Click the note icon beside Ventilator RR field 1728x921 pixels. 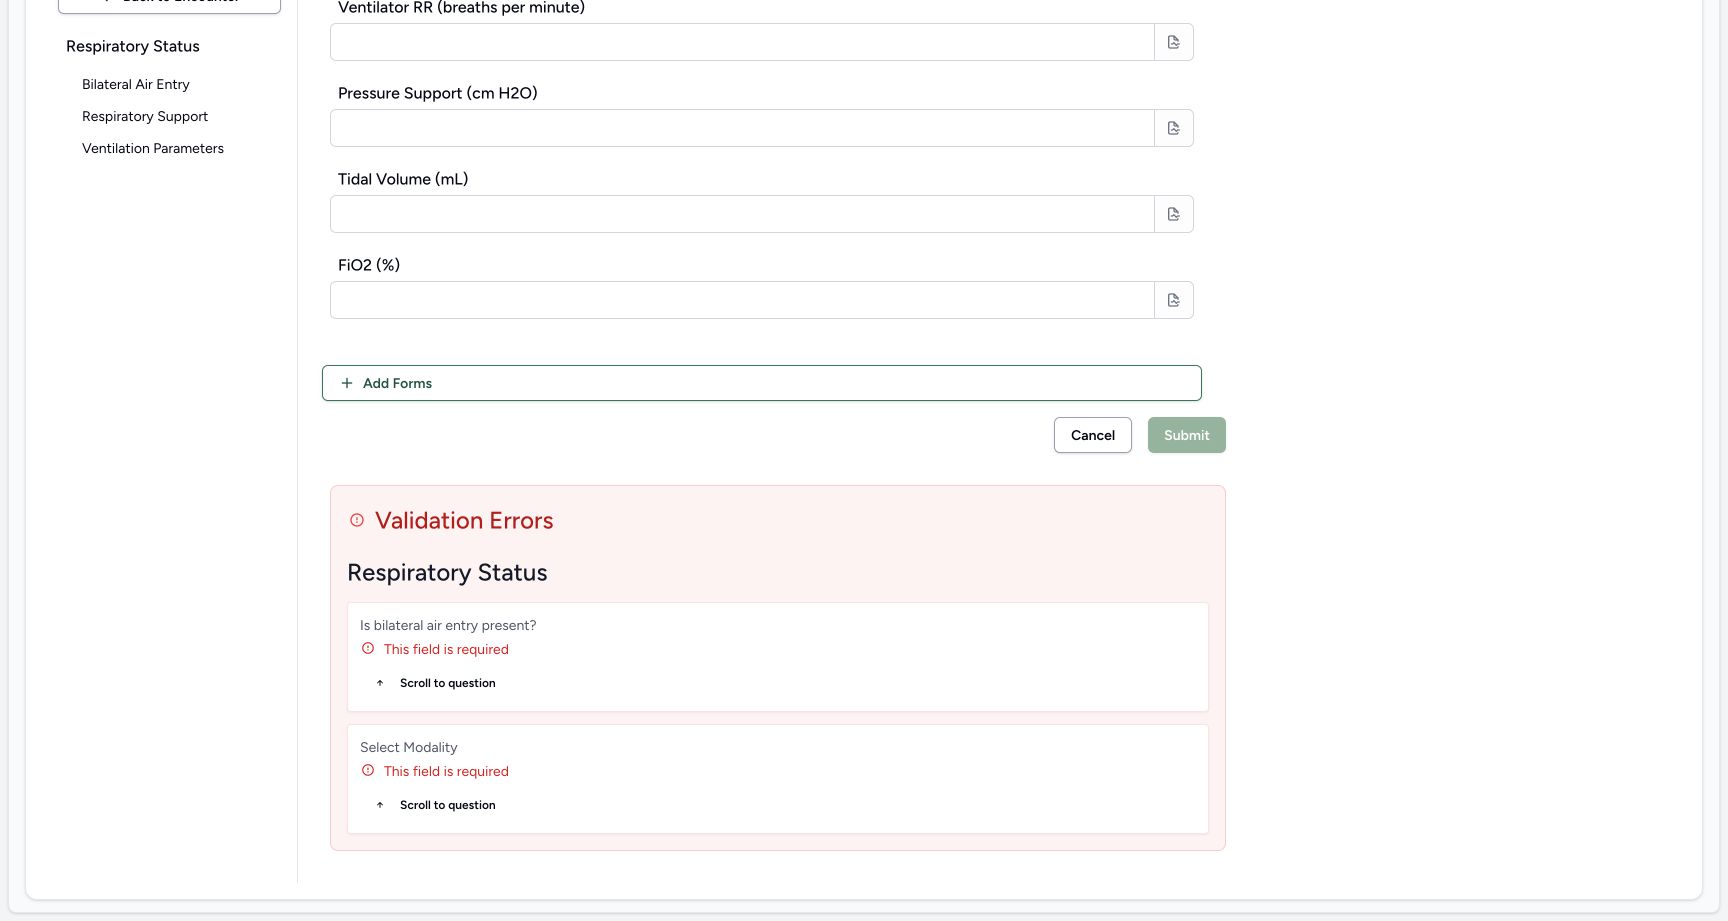pos(1174,42)
